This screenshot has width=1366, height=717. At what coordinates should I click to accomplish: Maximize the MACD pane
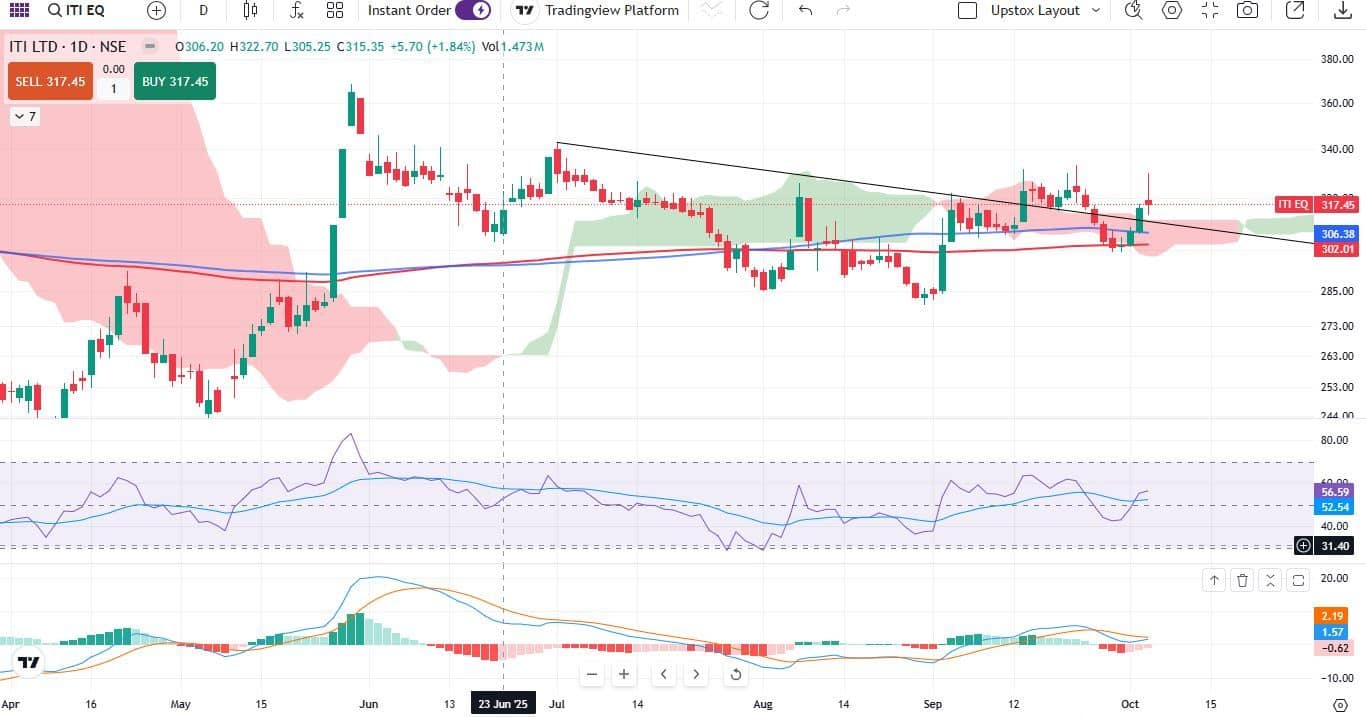(1298, 580)
